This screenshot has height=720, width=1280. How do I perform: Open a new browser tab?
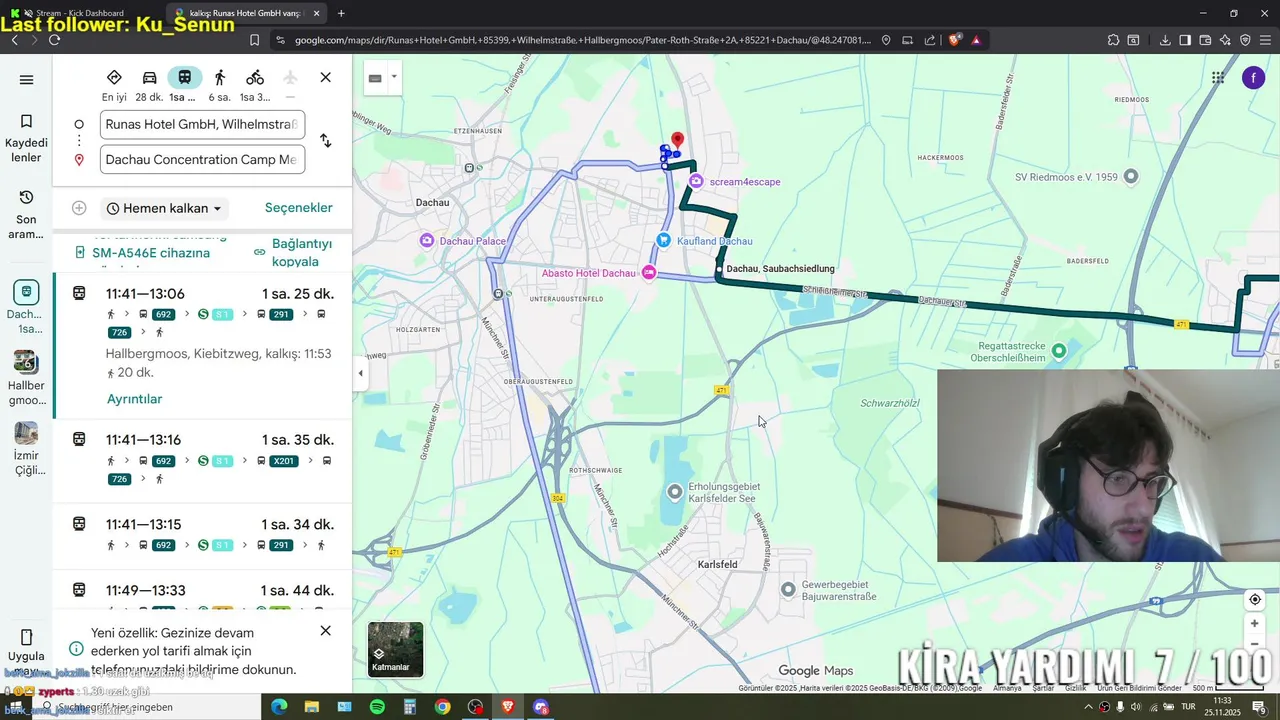pyautogui.click(x=341, y=13)
